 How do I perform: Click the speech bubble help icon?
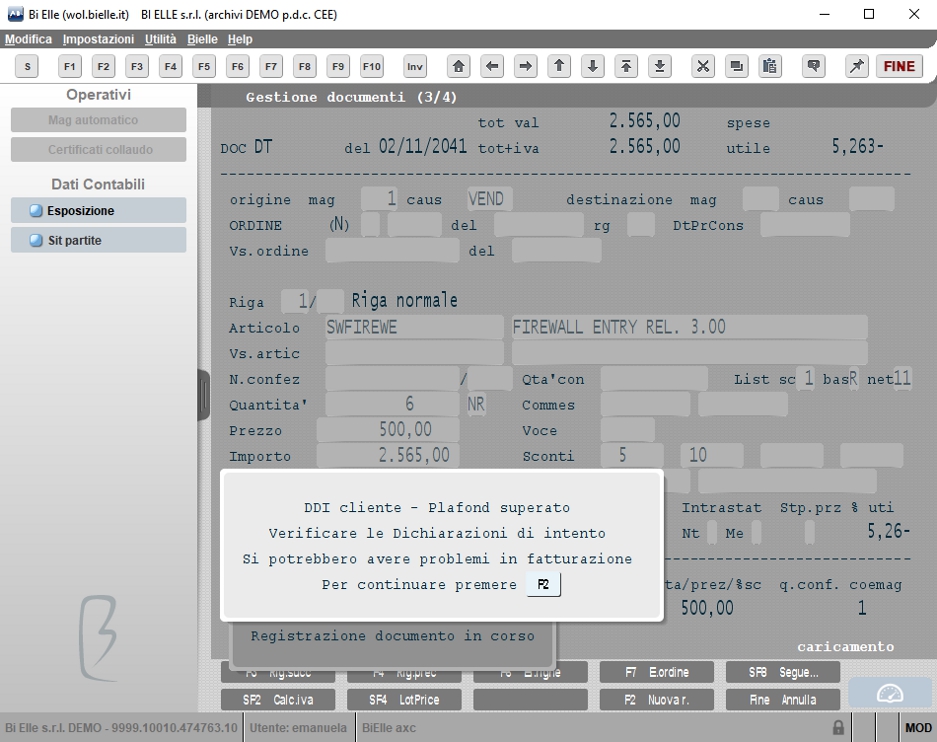813,66
